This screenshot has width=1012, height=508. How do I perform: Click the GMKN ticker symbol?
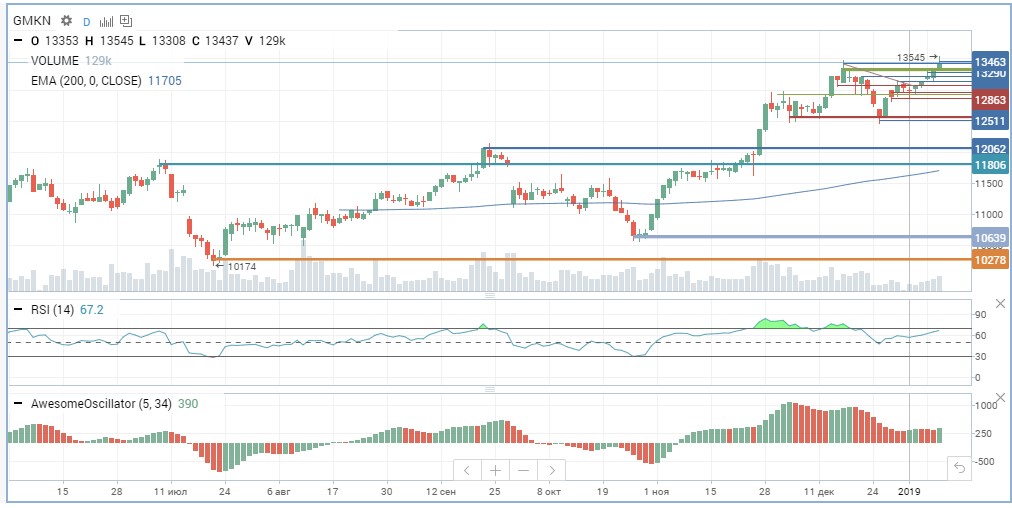point(32,21)
